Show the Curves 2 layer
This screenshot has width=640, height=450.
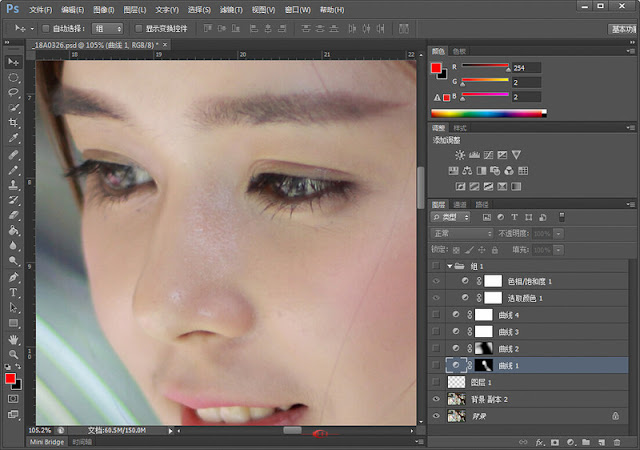point(436,348)
